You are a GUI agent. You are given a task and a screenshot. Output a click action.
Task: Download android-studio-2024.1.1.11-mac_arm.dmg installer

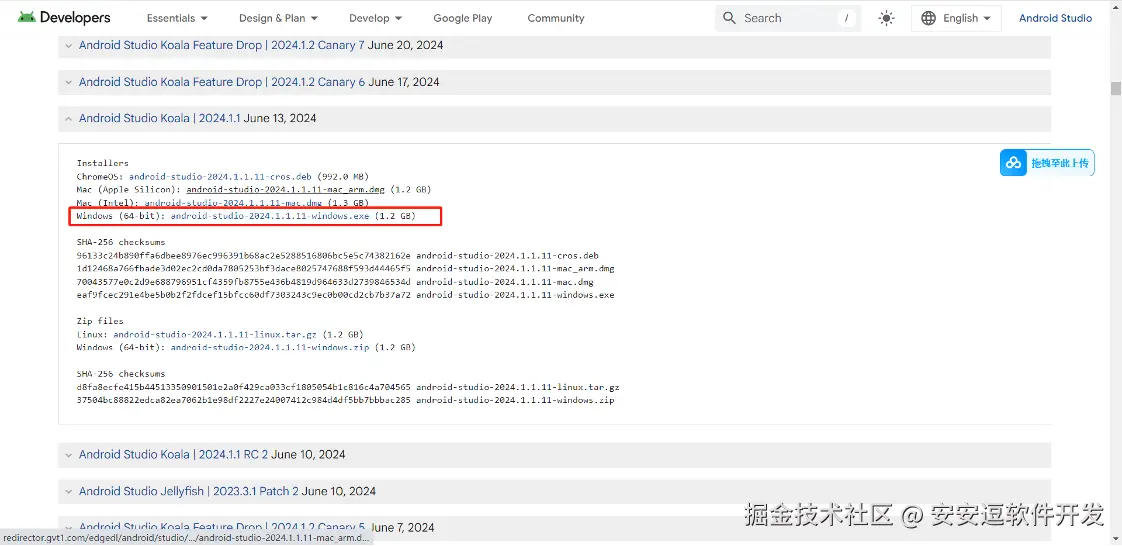click(x=286, y=190)
